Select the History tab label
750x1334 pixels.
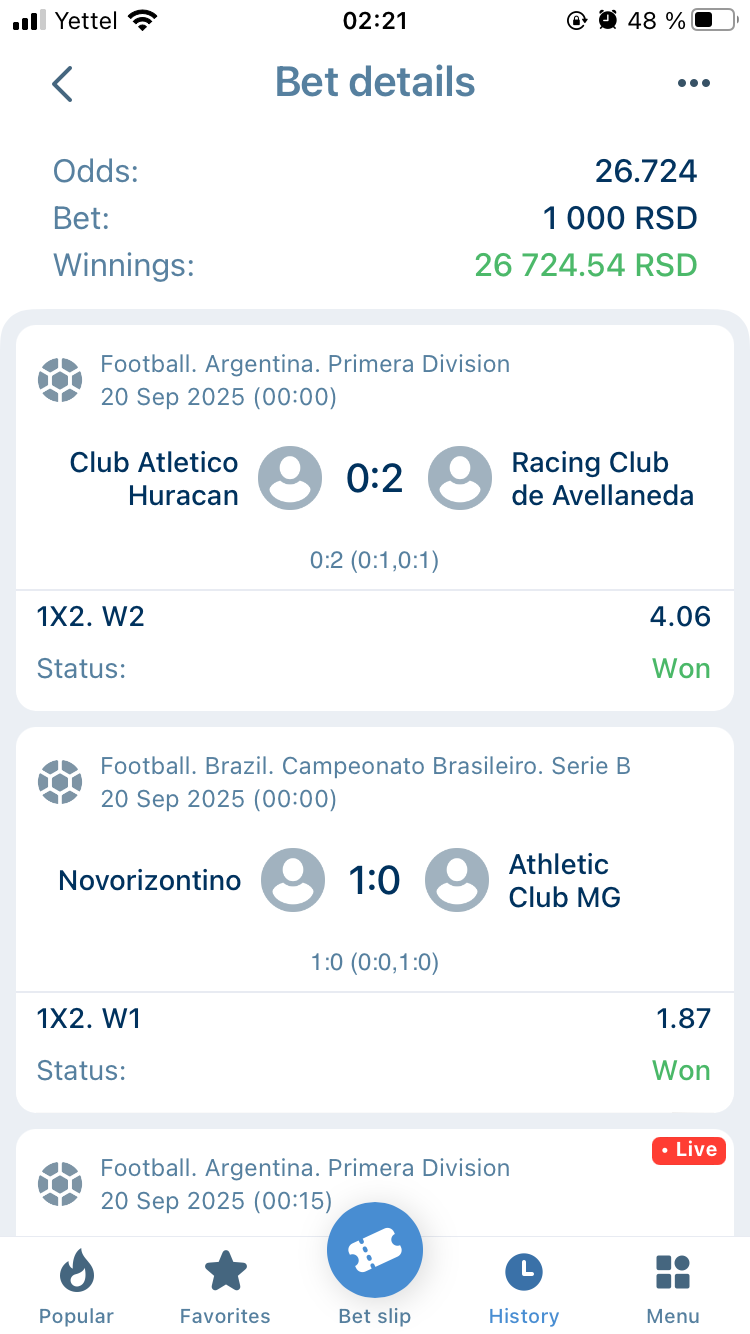524,1316
